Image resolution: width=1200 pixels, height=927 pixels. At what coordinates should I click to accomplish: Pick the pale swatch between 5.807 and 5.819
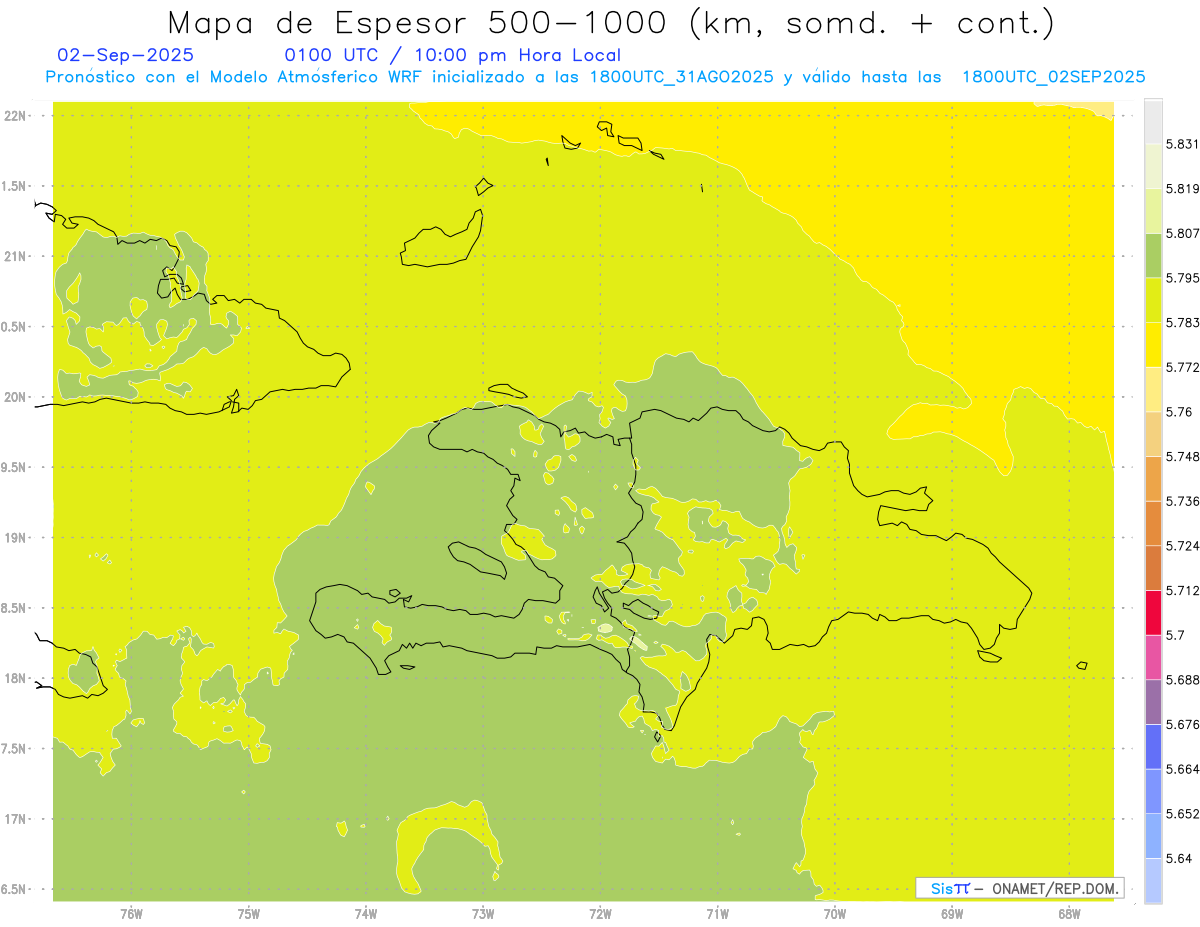[x=1153, y=210]
